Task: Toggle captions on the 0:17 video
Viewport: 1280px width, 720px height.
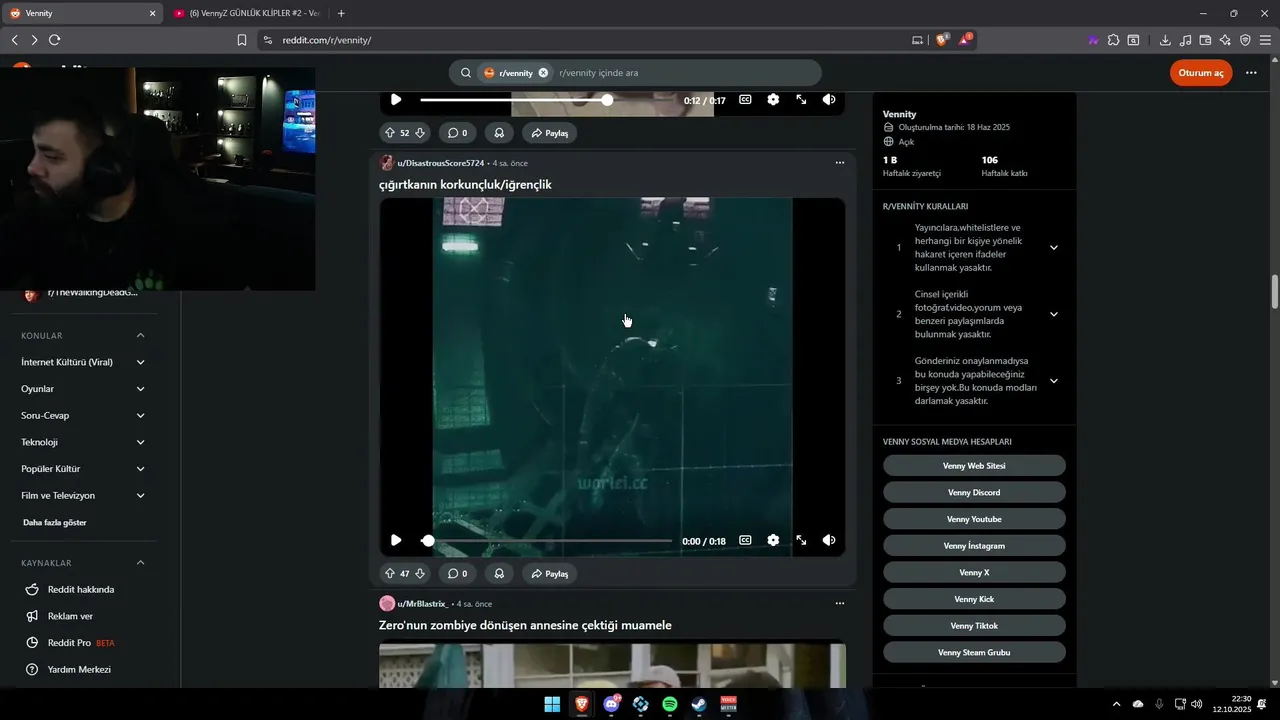Action: [745, 100]
